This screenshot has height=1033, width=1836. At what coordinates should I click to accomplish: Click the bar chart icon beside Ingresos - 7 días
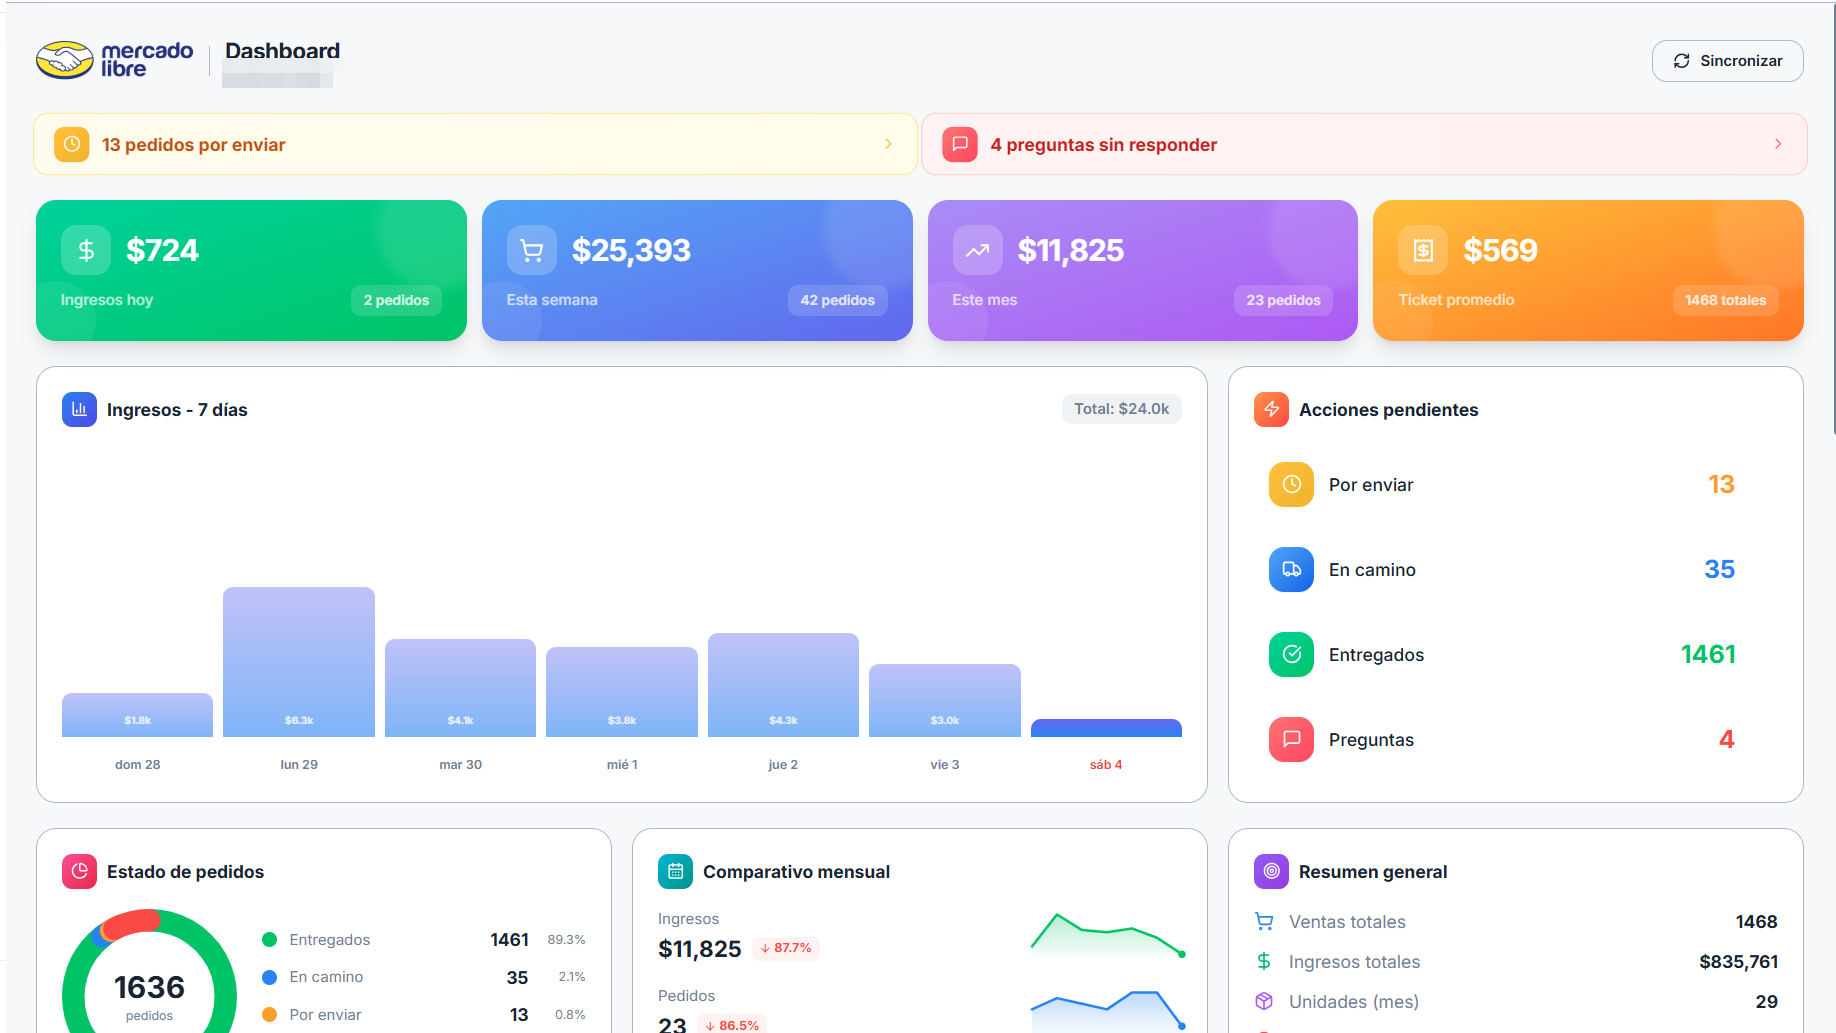pos(79,409)
